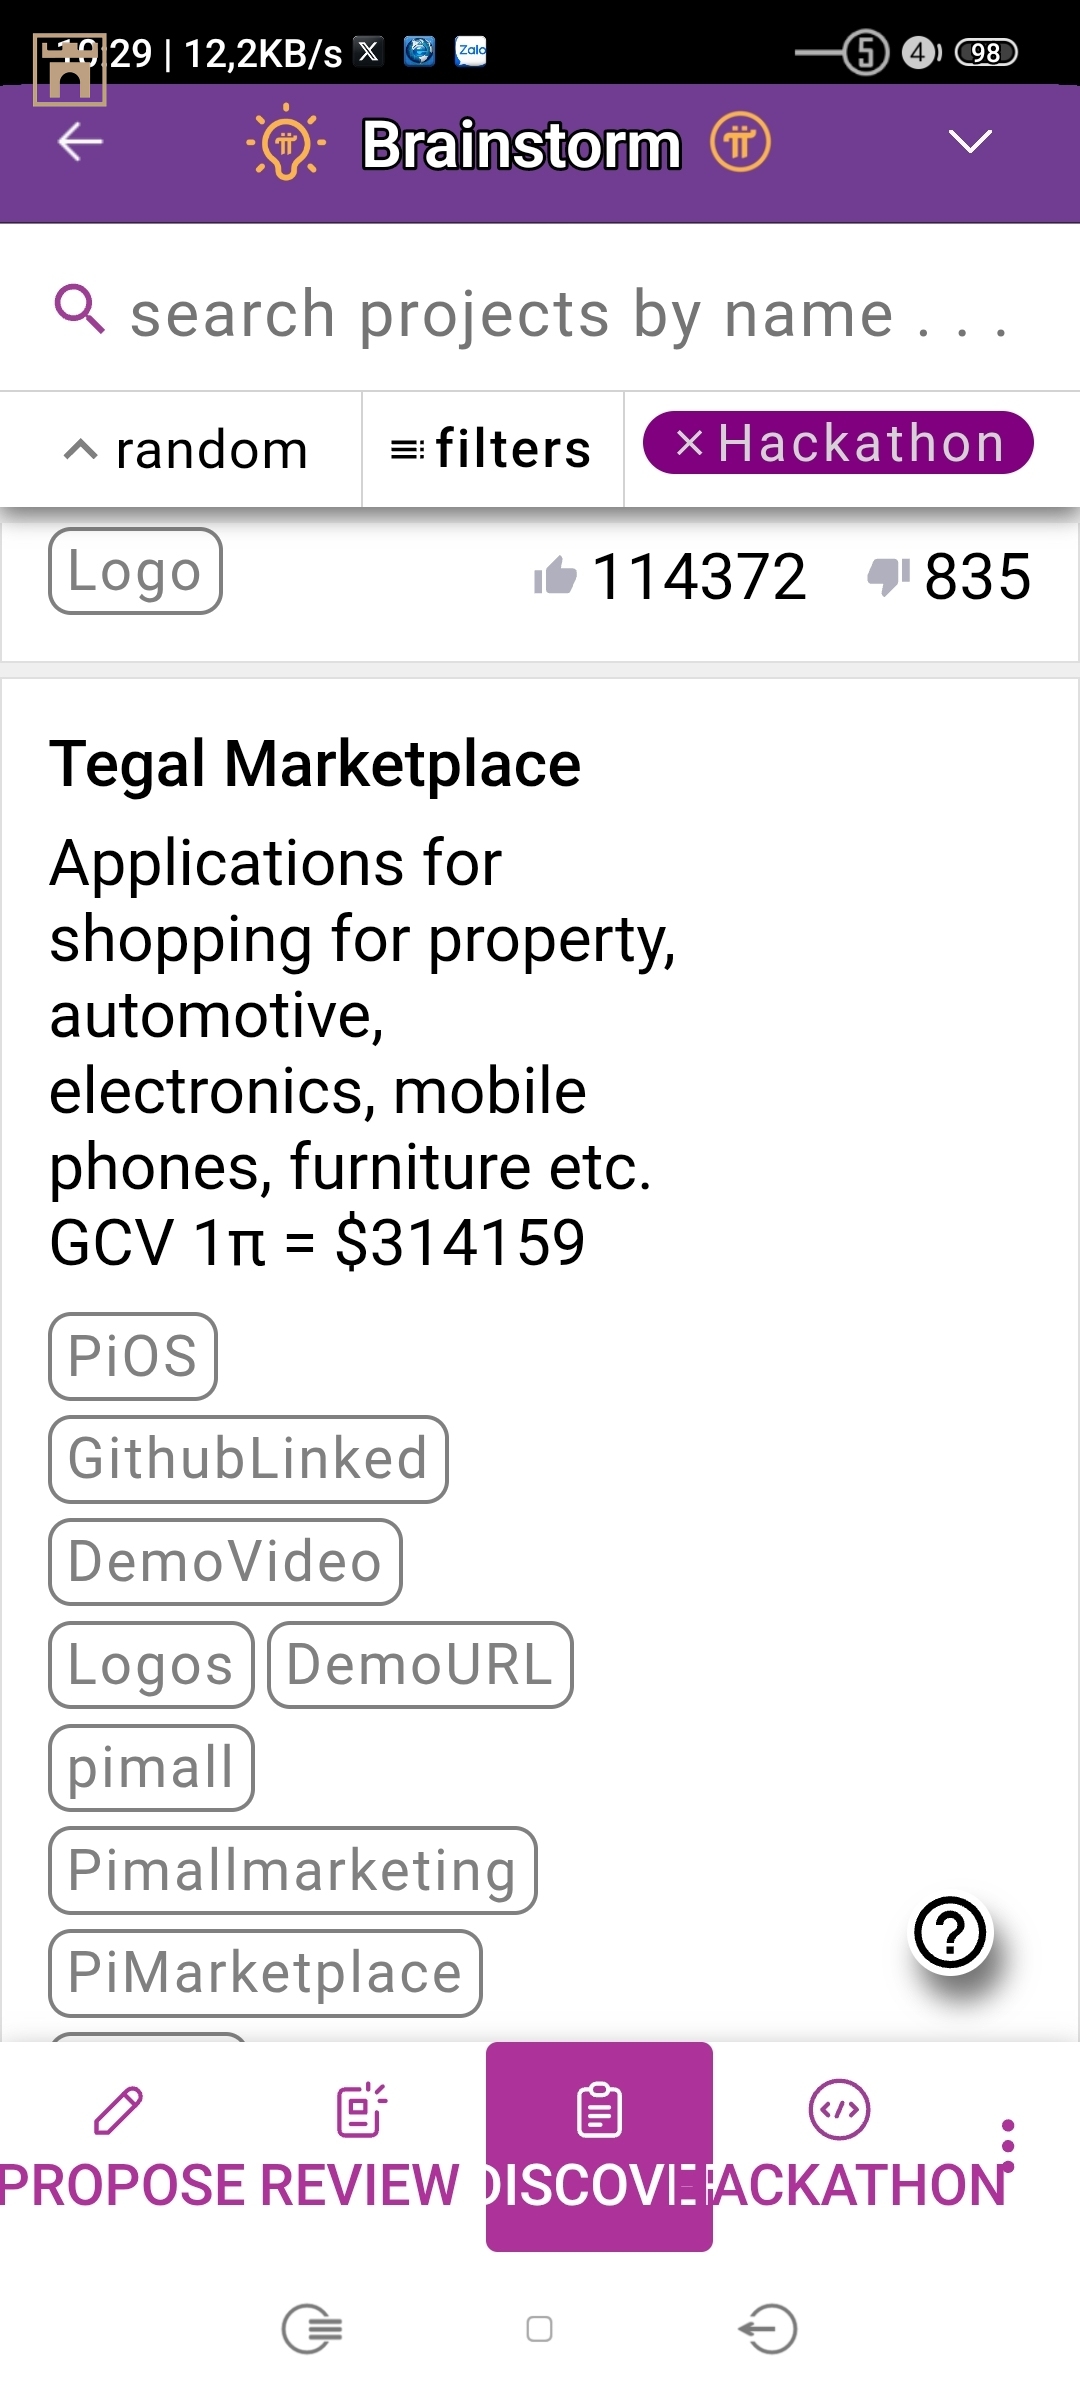Toggle the DemoURL tag
1080x2400 pixels.
coord(420,1665)
